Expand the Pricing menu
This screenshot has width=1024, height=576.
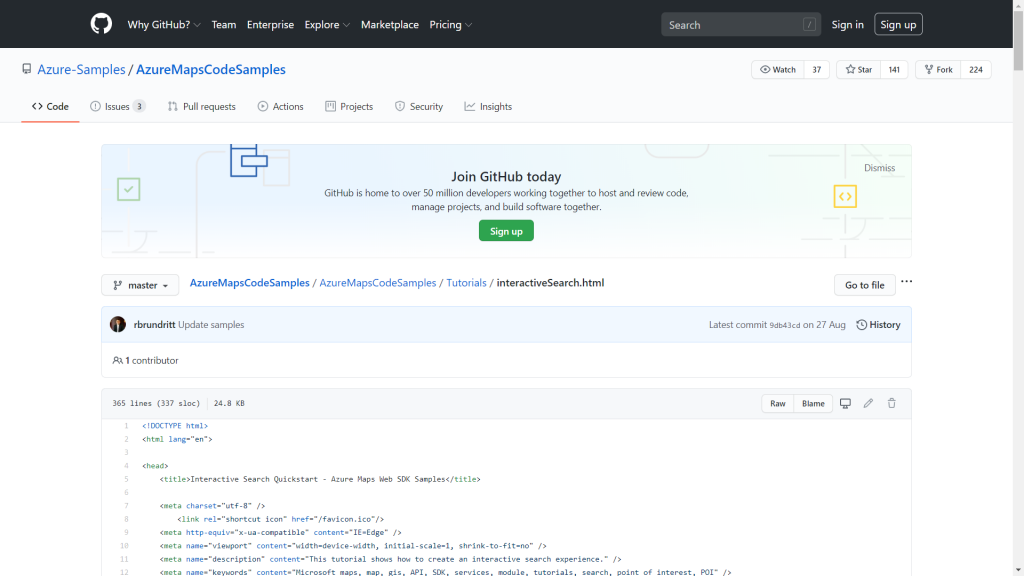point(451,25)
